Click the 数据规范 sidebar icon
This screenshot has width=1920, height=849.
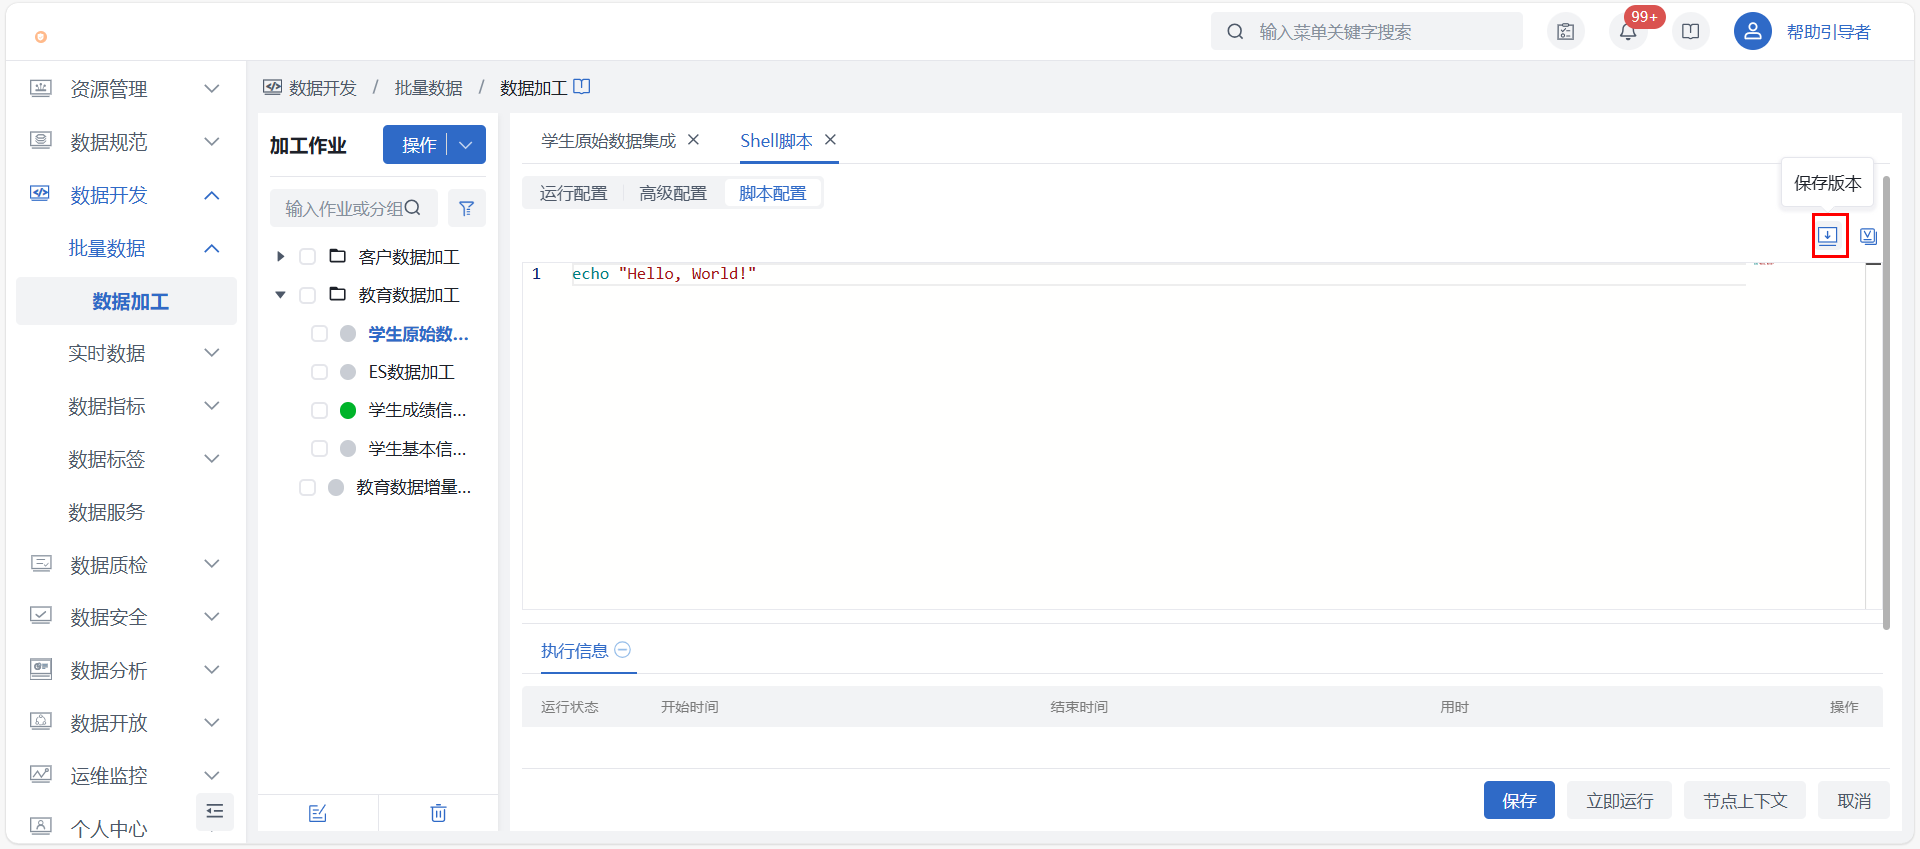tap(41, 141)
